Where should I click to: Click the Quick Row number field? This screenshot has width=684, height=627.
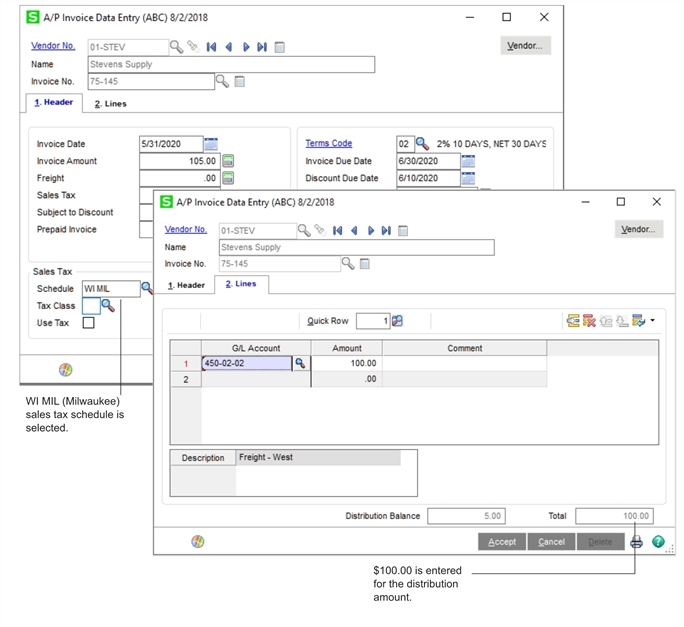(372, 321)
